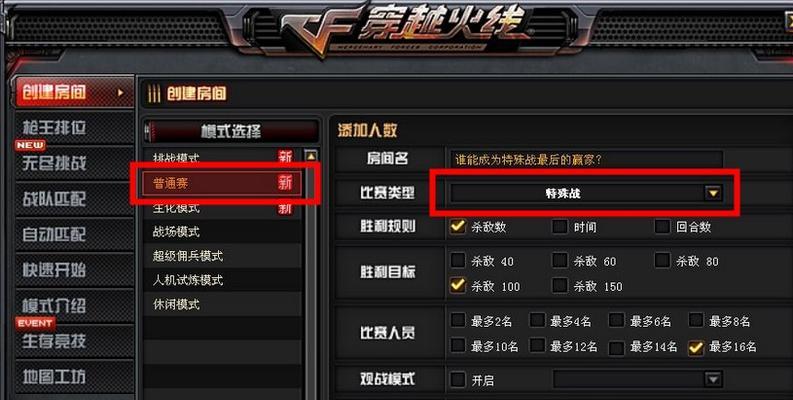The height and width of the screenshot is (400, 793).
Task: Click the stripes icon before 创建房间 header
Action: click(x=154, y=94)
